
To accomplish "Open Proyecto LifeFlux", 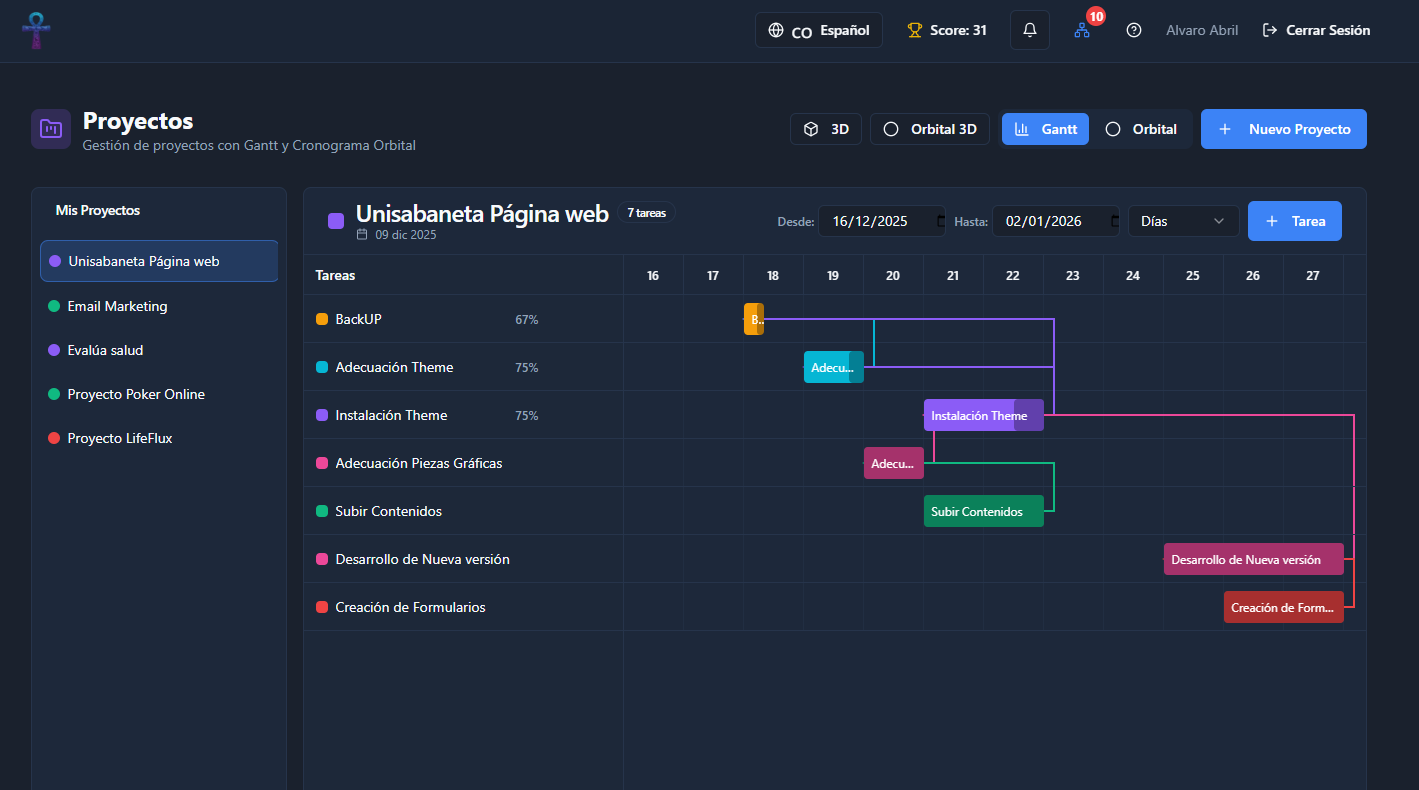I will click(x=159, y=438).
